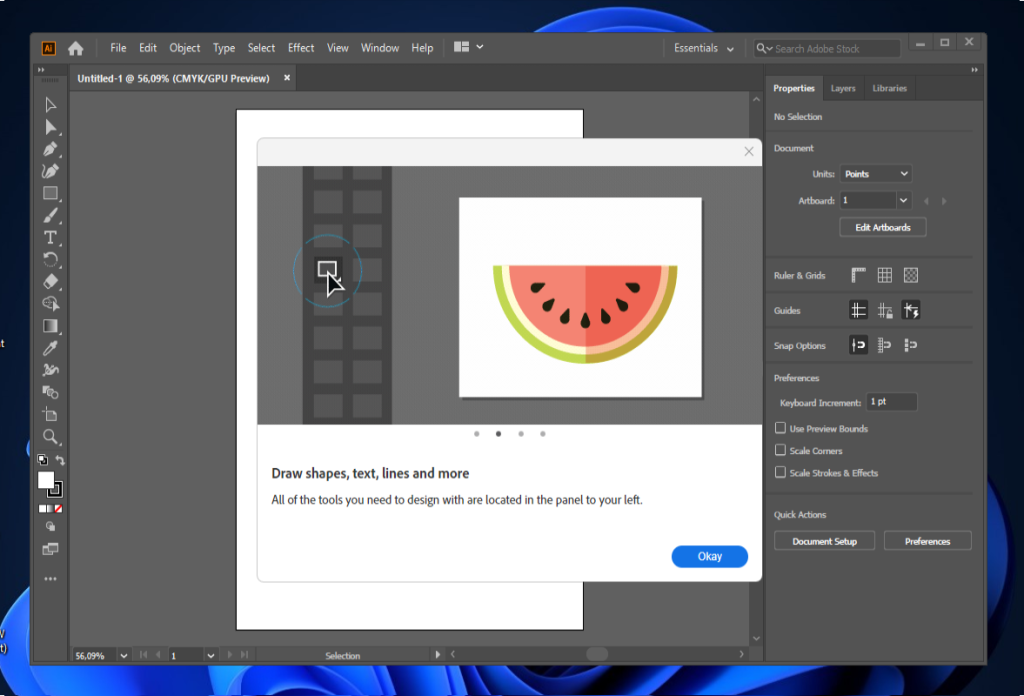This screenshot has height=696, width=1024.
Task: Close the Untitled-1 document tab
Action: 287,78
